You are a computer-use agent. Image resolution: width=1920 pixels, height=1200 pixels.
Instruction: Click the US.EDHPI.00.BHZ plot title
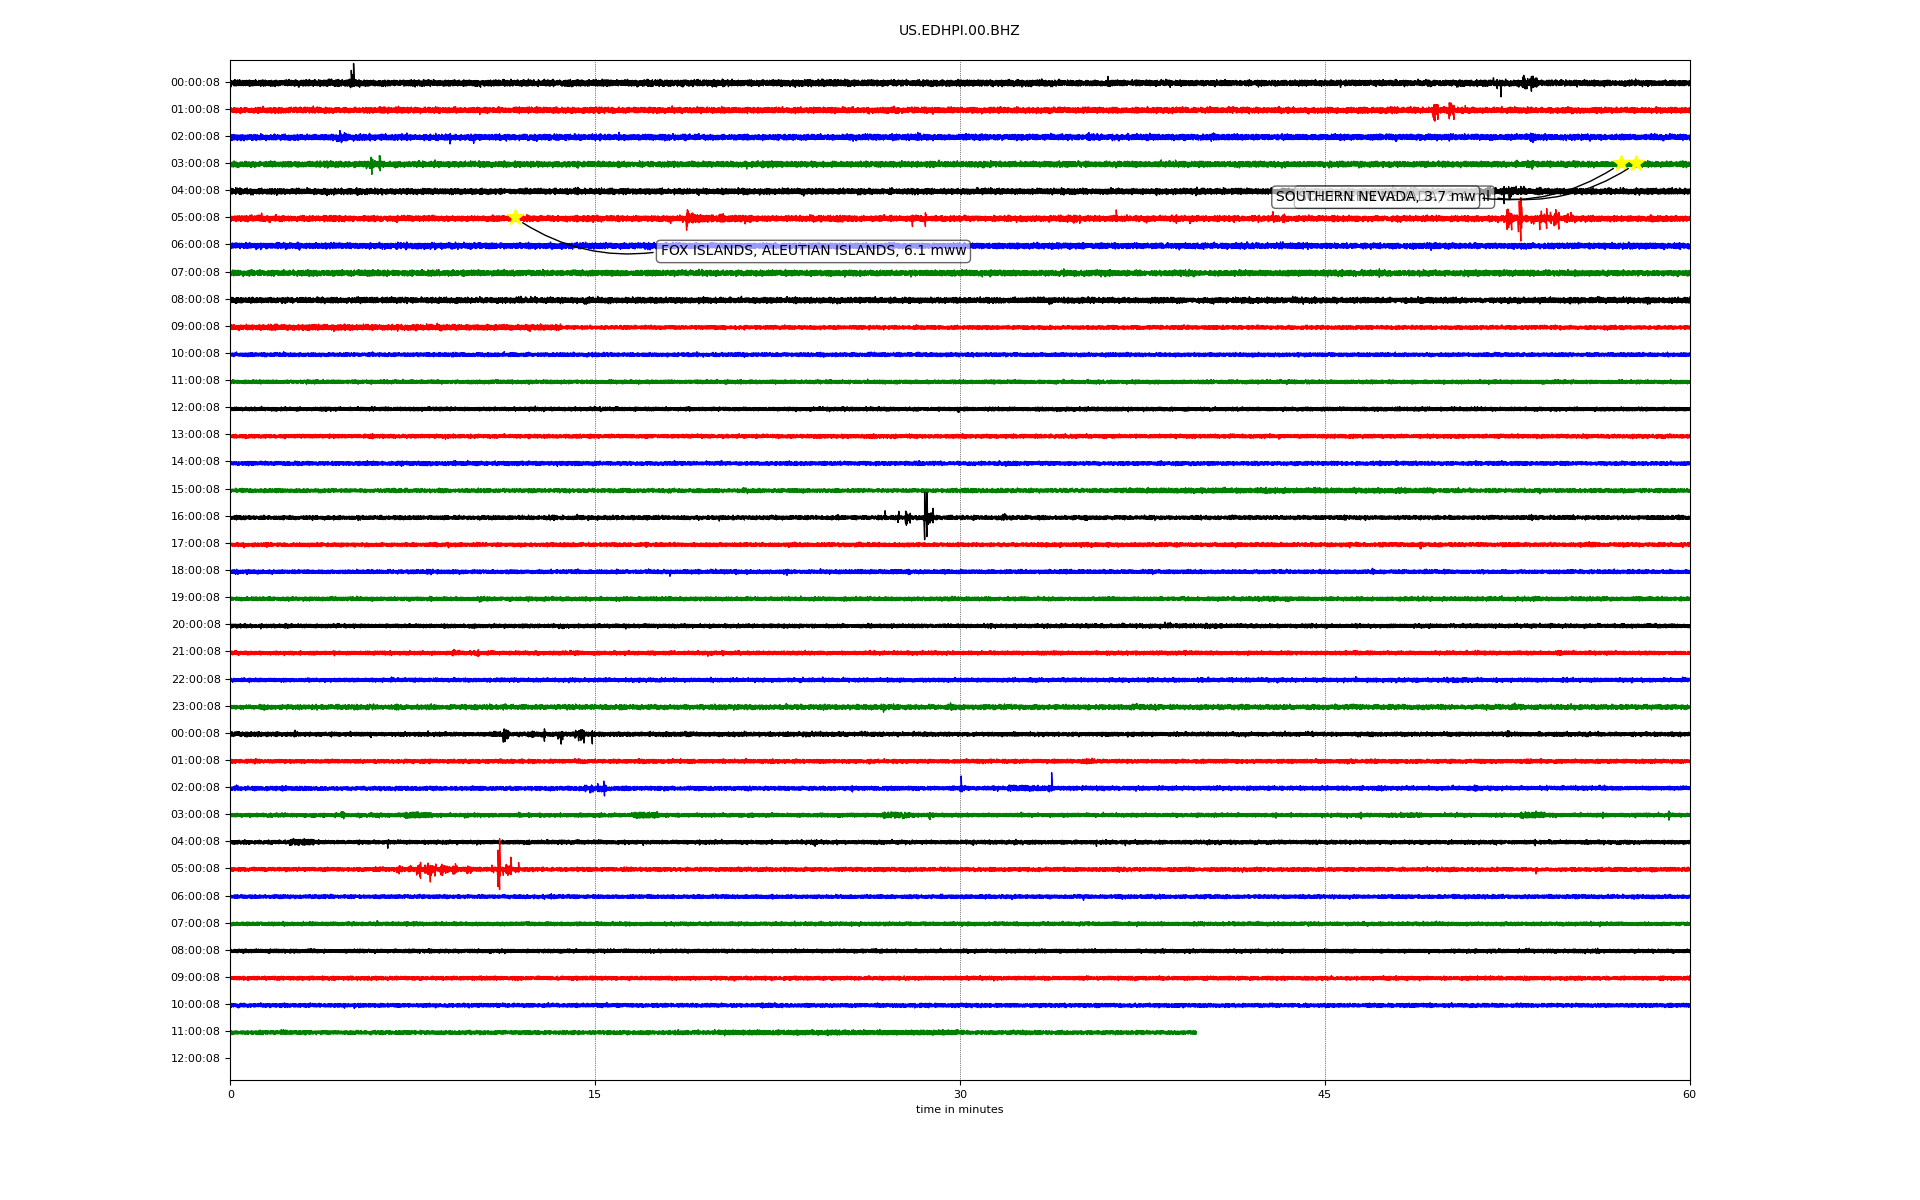click(959, 31)
